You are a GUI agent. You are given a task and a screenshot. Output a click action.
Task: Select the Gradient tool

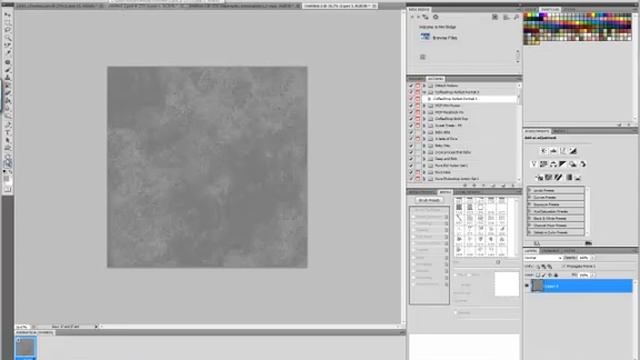point(8,101)
